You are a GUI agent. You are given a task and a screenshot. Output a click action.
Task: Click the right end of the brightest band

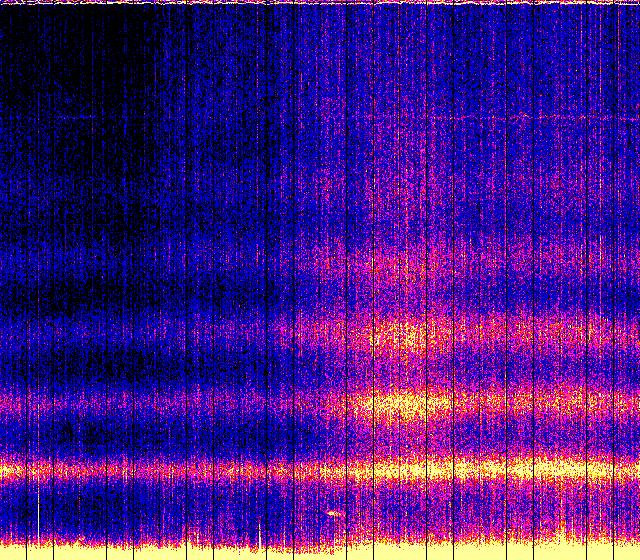tap(628, 465)
